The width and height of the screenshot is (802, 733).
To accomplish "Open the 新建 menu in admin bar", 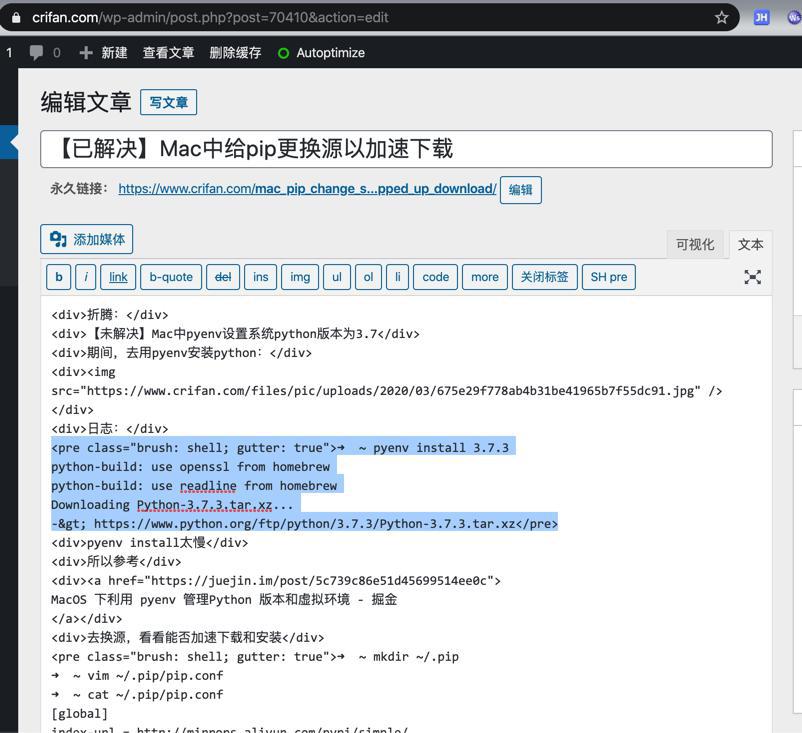I will click(104, 53).
